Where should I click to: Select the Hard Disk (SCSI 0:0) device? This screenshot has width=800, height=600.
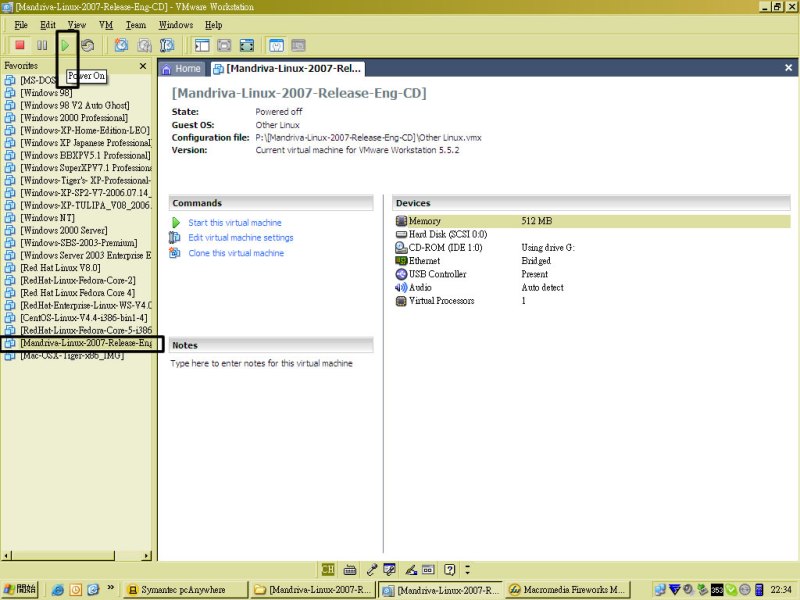[x=592, y=234]
